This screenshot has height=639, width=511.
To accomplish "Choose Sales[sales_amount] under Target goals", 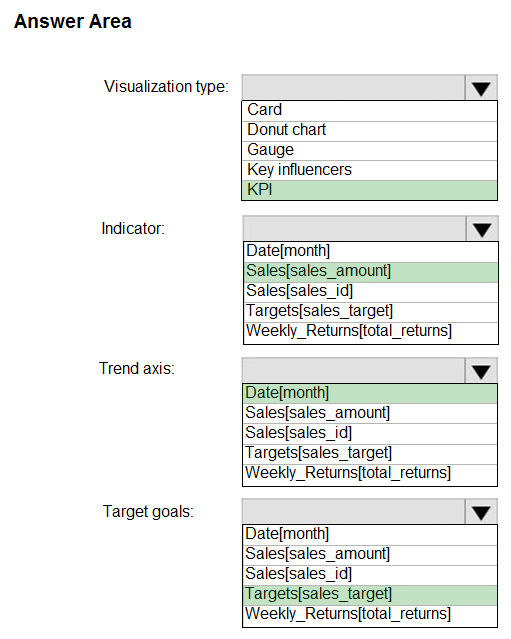I will click(x=370, y=555).
